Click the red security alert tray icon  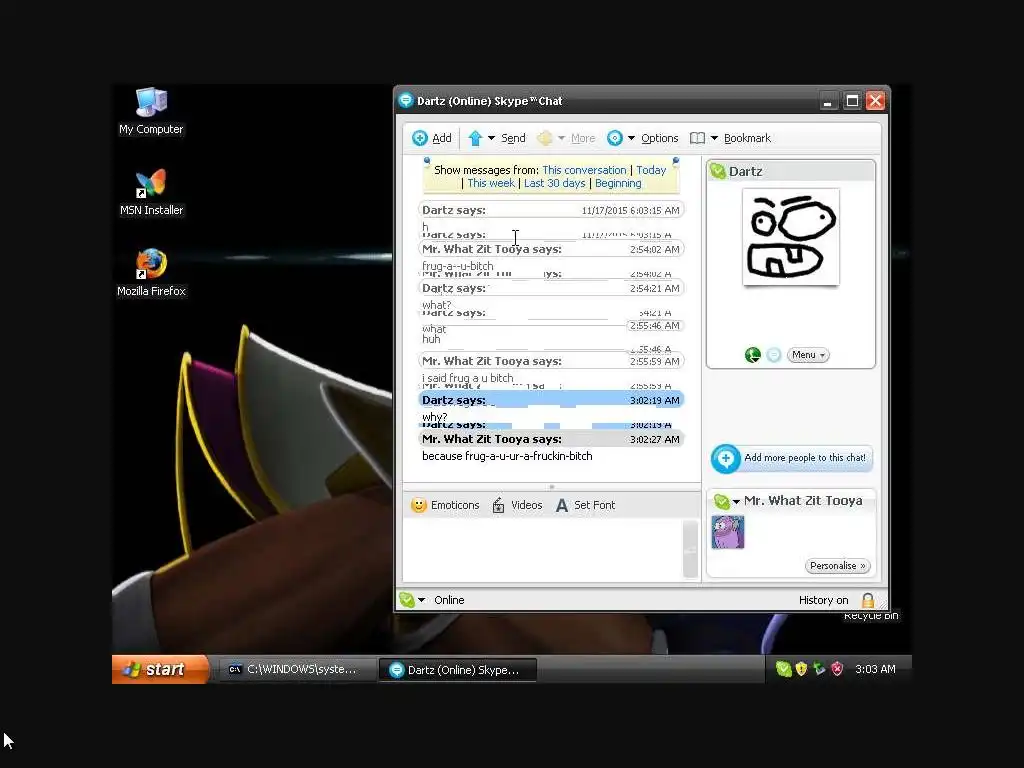837,669
